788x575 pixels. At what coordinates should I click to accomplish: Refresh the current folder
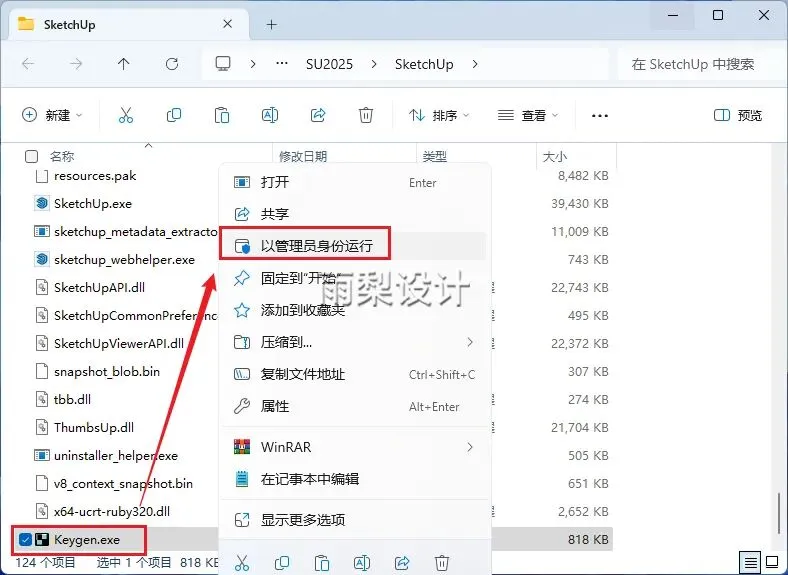tap(172, 64)
